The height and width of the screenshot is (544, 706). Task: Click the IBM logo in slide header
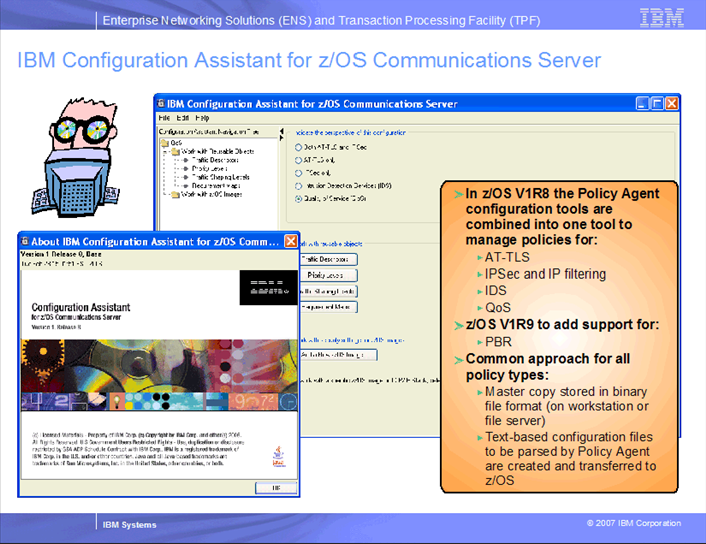(x=662, y=18)
